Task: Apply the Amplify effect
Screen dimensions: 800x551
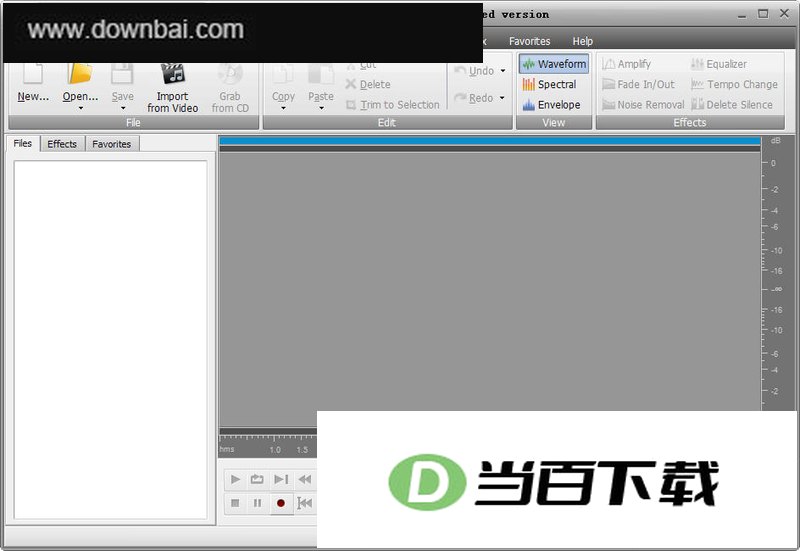Action: point(627,64)
